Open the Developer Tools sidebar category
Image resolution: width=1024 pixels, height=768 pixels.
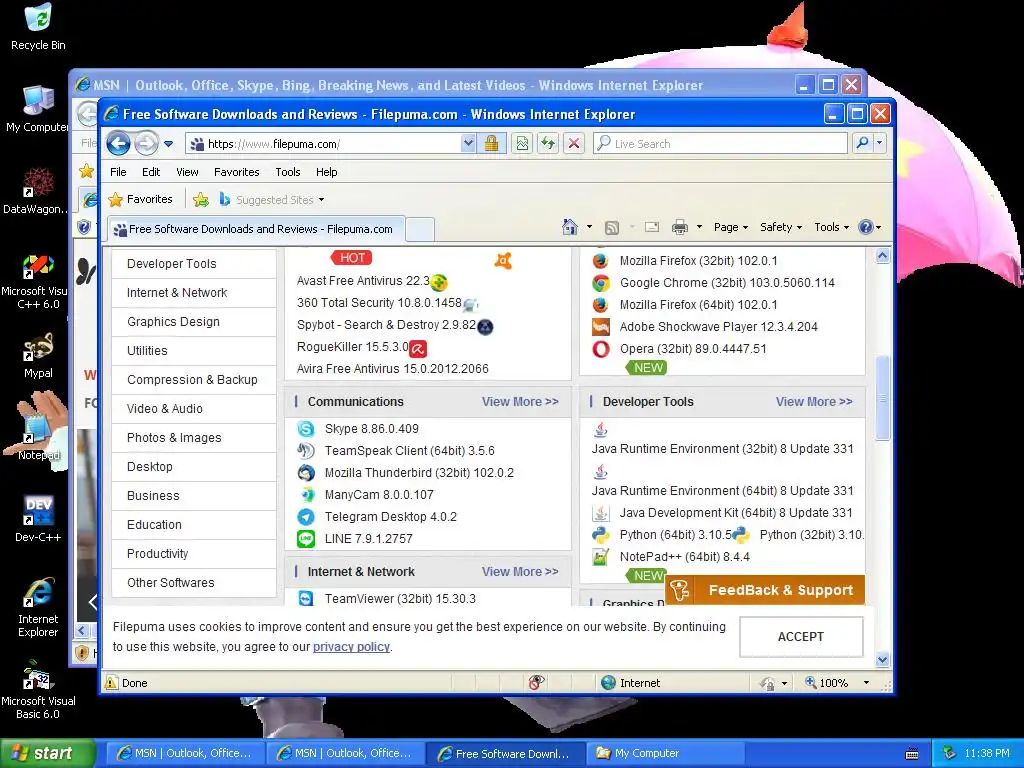(x=194, y=264)
